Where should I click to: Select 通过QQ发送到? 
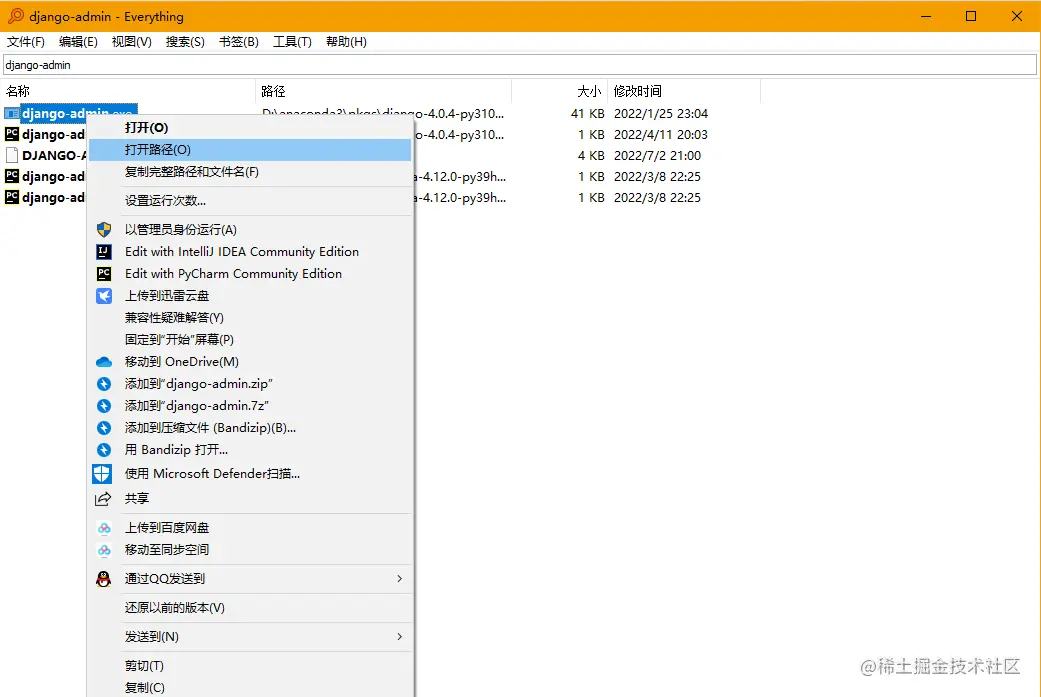[250, 579]
